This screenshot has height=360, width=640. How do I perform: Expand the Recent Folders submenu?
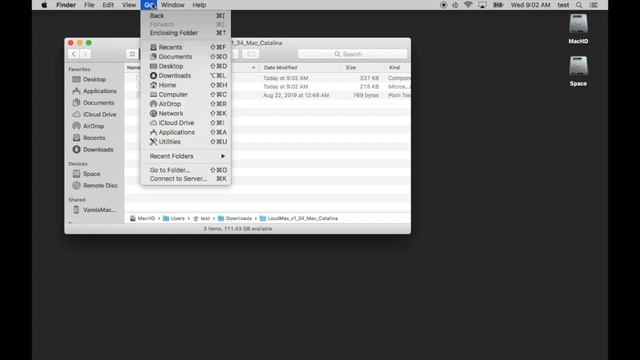[x=186, y=156]
